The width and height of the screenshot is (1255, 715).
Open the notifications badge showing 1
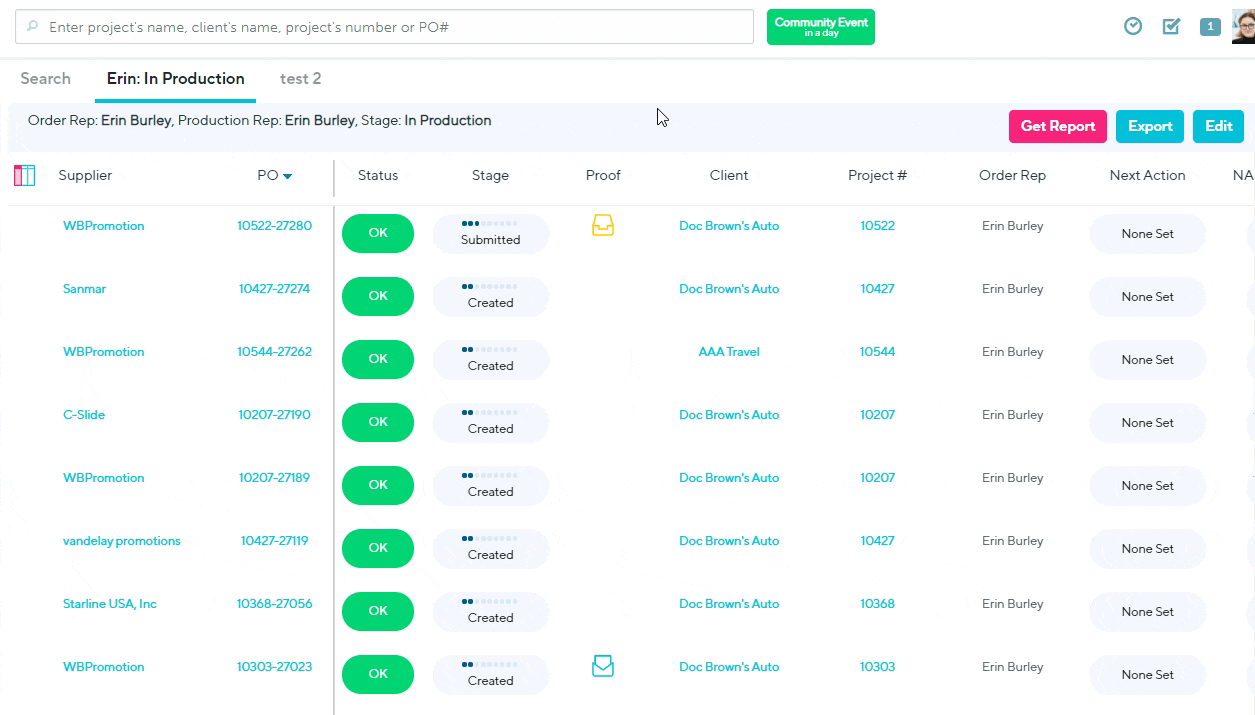pyautogui.click(x=1210, y=27)
